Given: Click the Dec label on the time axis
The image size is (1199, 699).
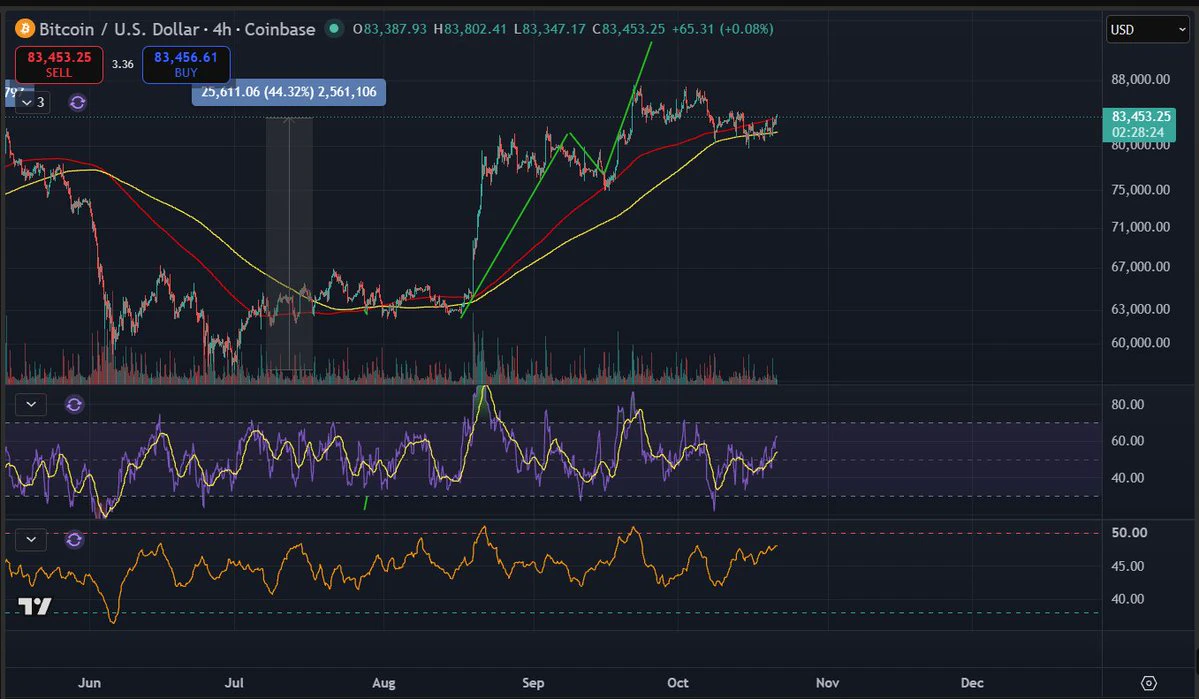Looking at the screenshot, I should point(972,683).
